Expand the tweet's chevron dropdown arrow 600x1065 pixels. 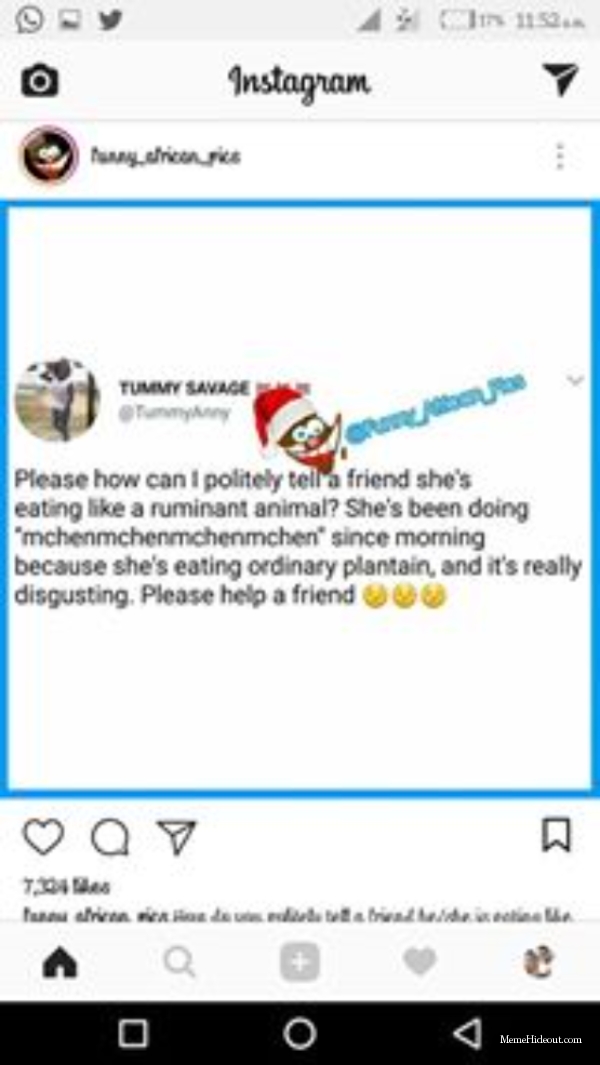click(x=576, y=380)
